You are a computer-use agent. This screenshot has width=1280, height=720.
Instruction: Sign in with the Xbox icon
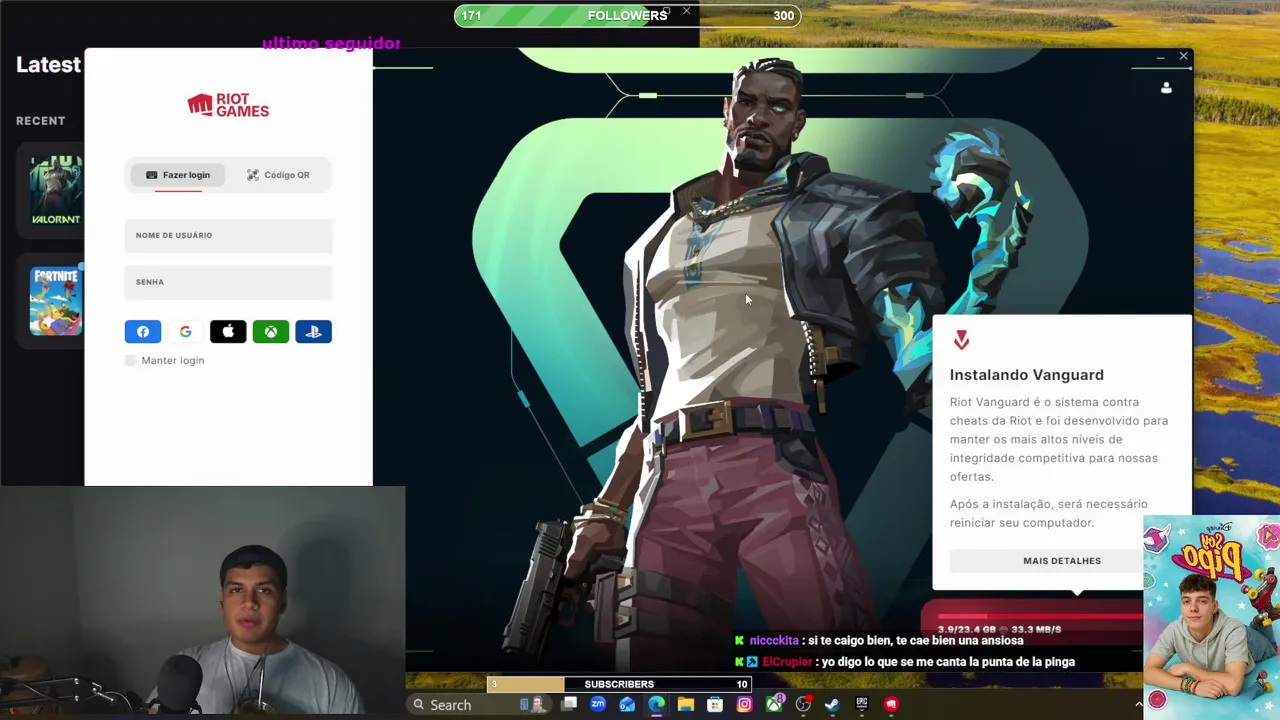[x=271, y=332]
